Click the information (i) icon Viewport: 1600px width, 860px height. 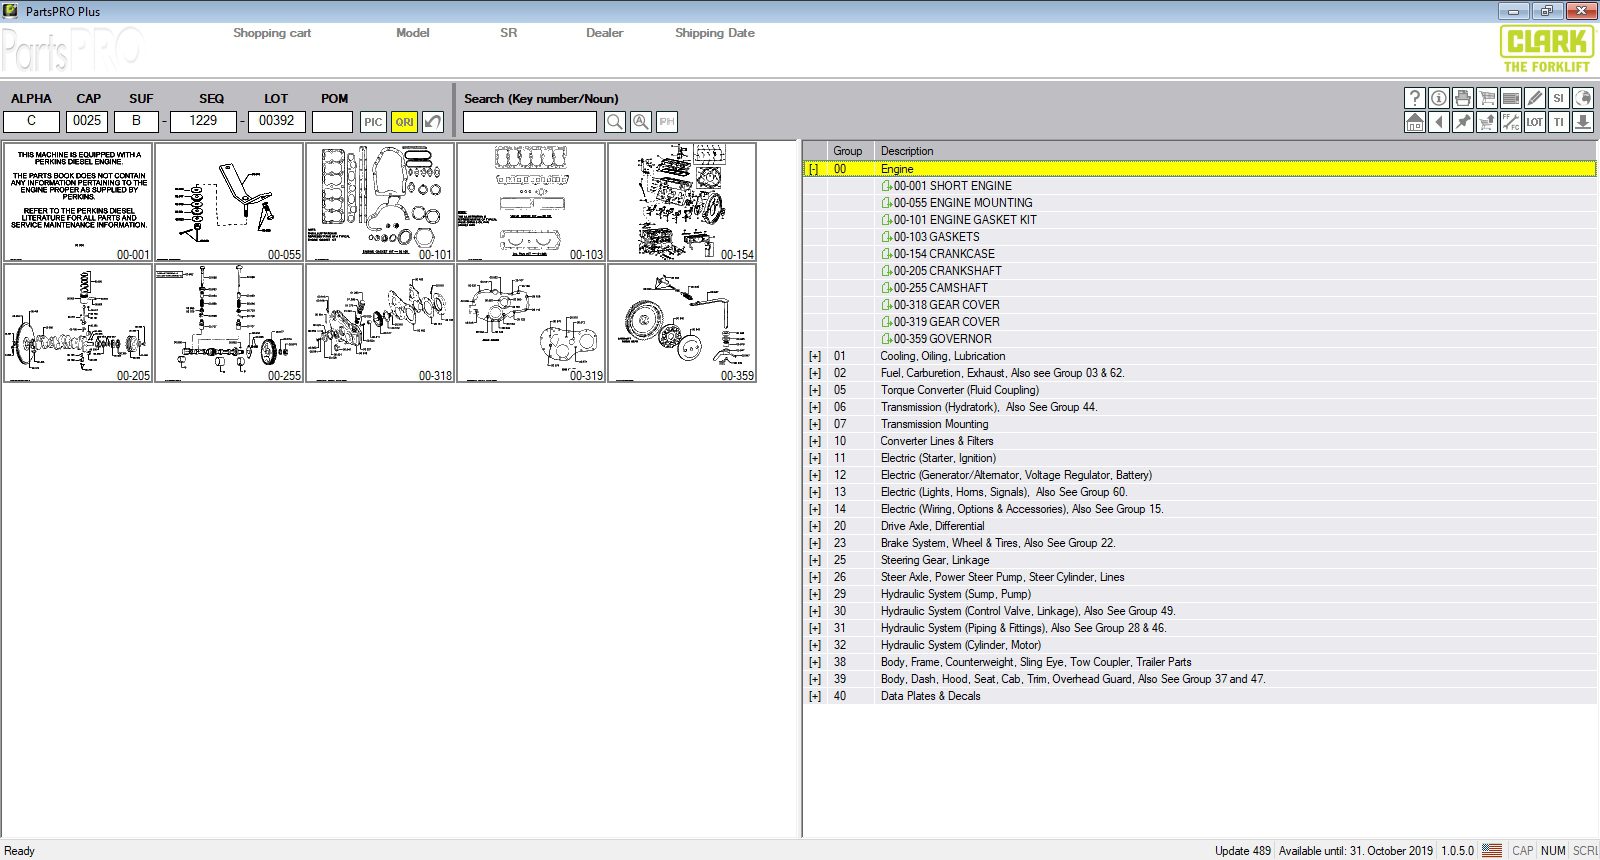[1439, 98]
